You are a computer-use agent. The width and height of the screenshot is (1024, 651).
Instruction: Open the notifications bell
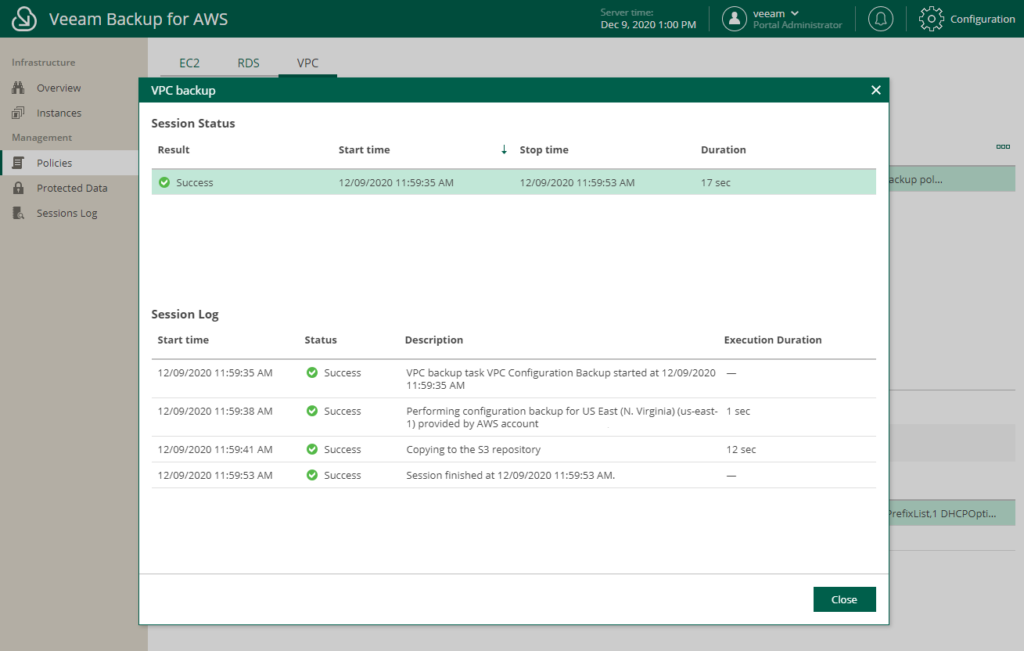point(880,19)
